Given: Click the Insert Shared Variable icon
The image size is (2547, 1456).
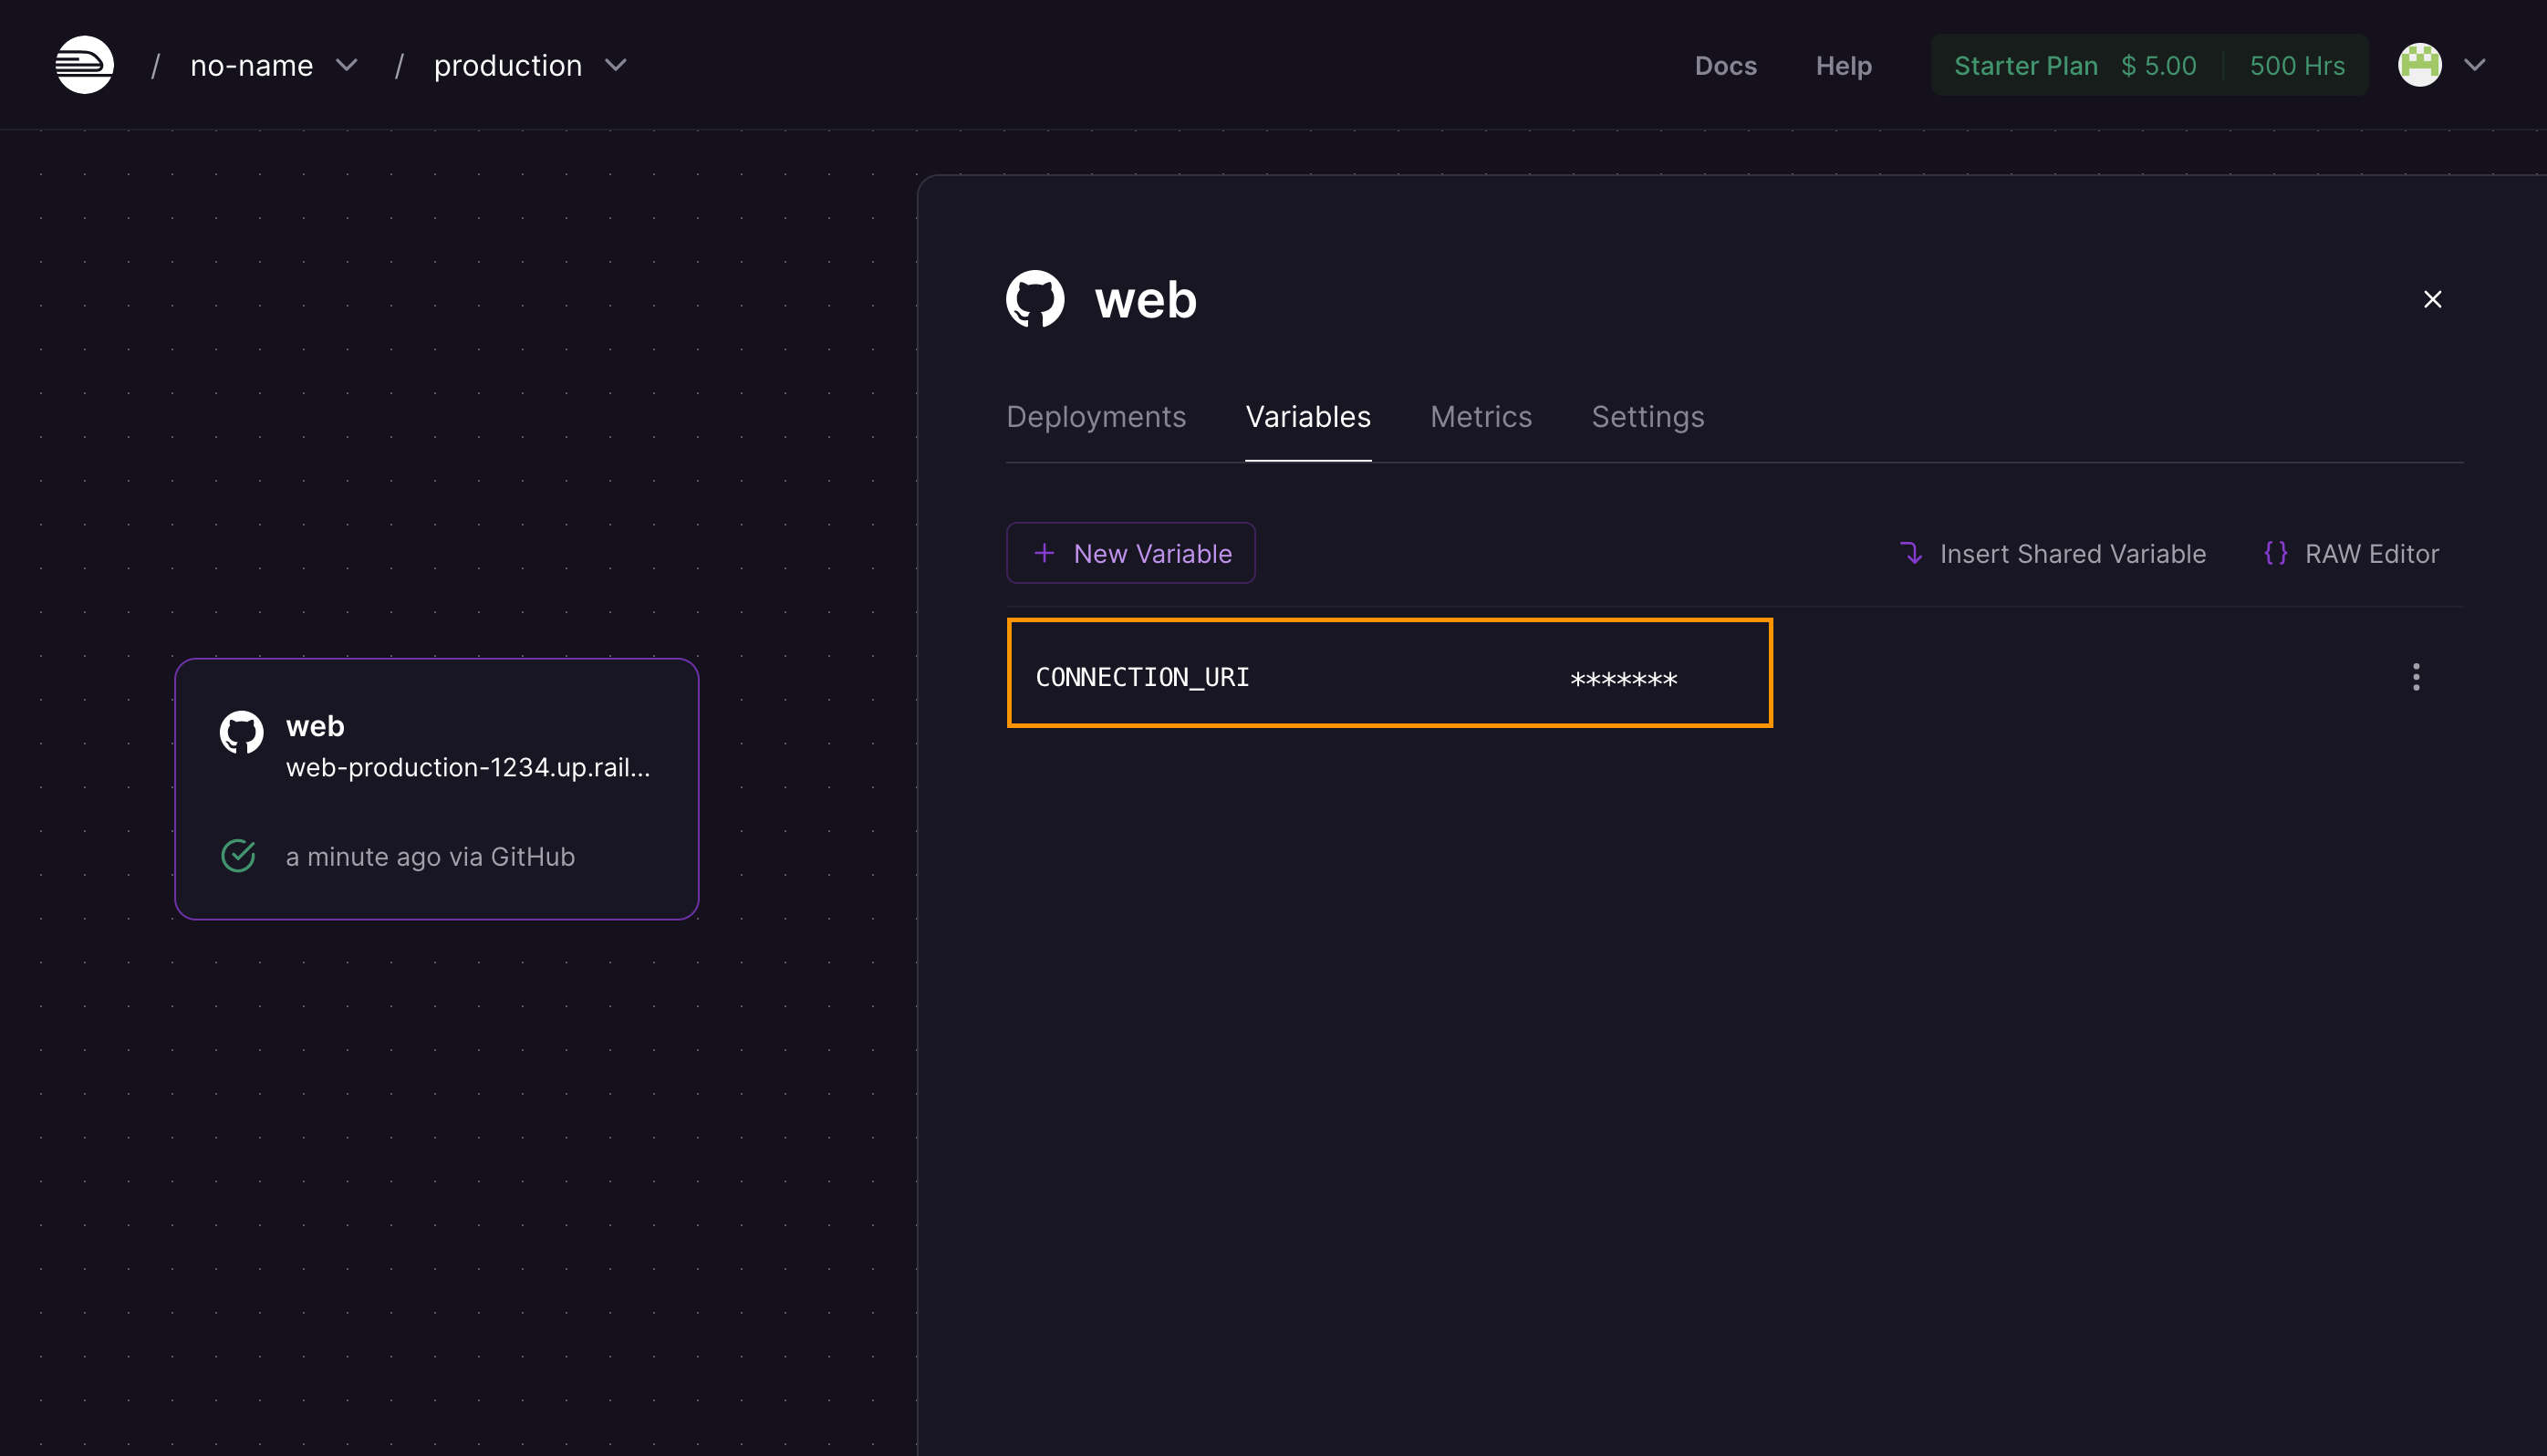Looking at the screenshot, I should [x=1911, y=553].
